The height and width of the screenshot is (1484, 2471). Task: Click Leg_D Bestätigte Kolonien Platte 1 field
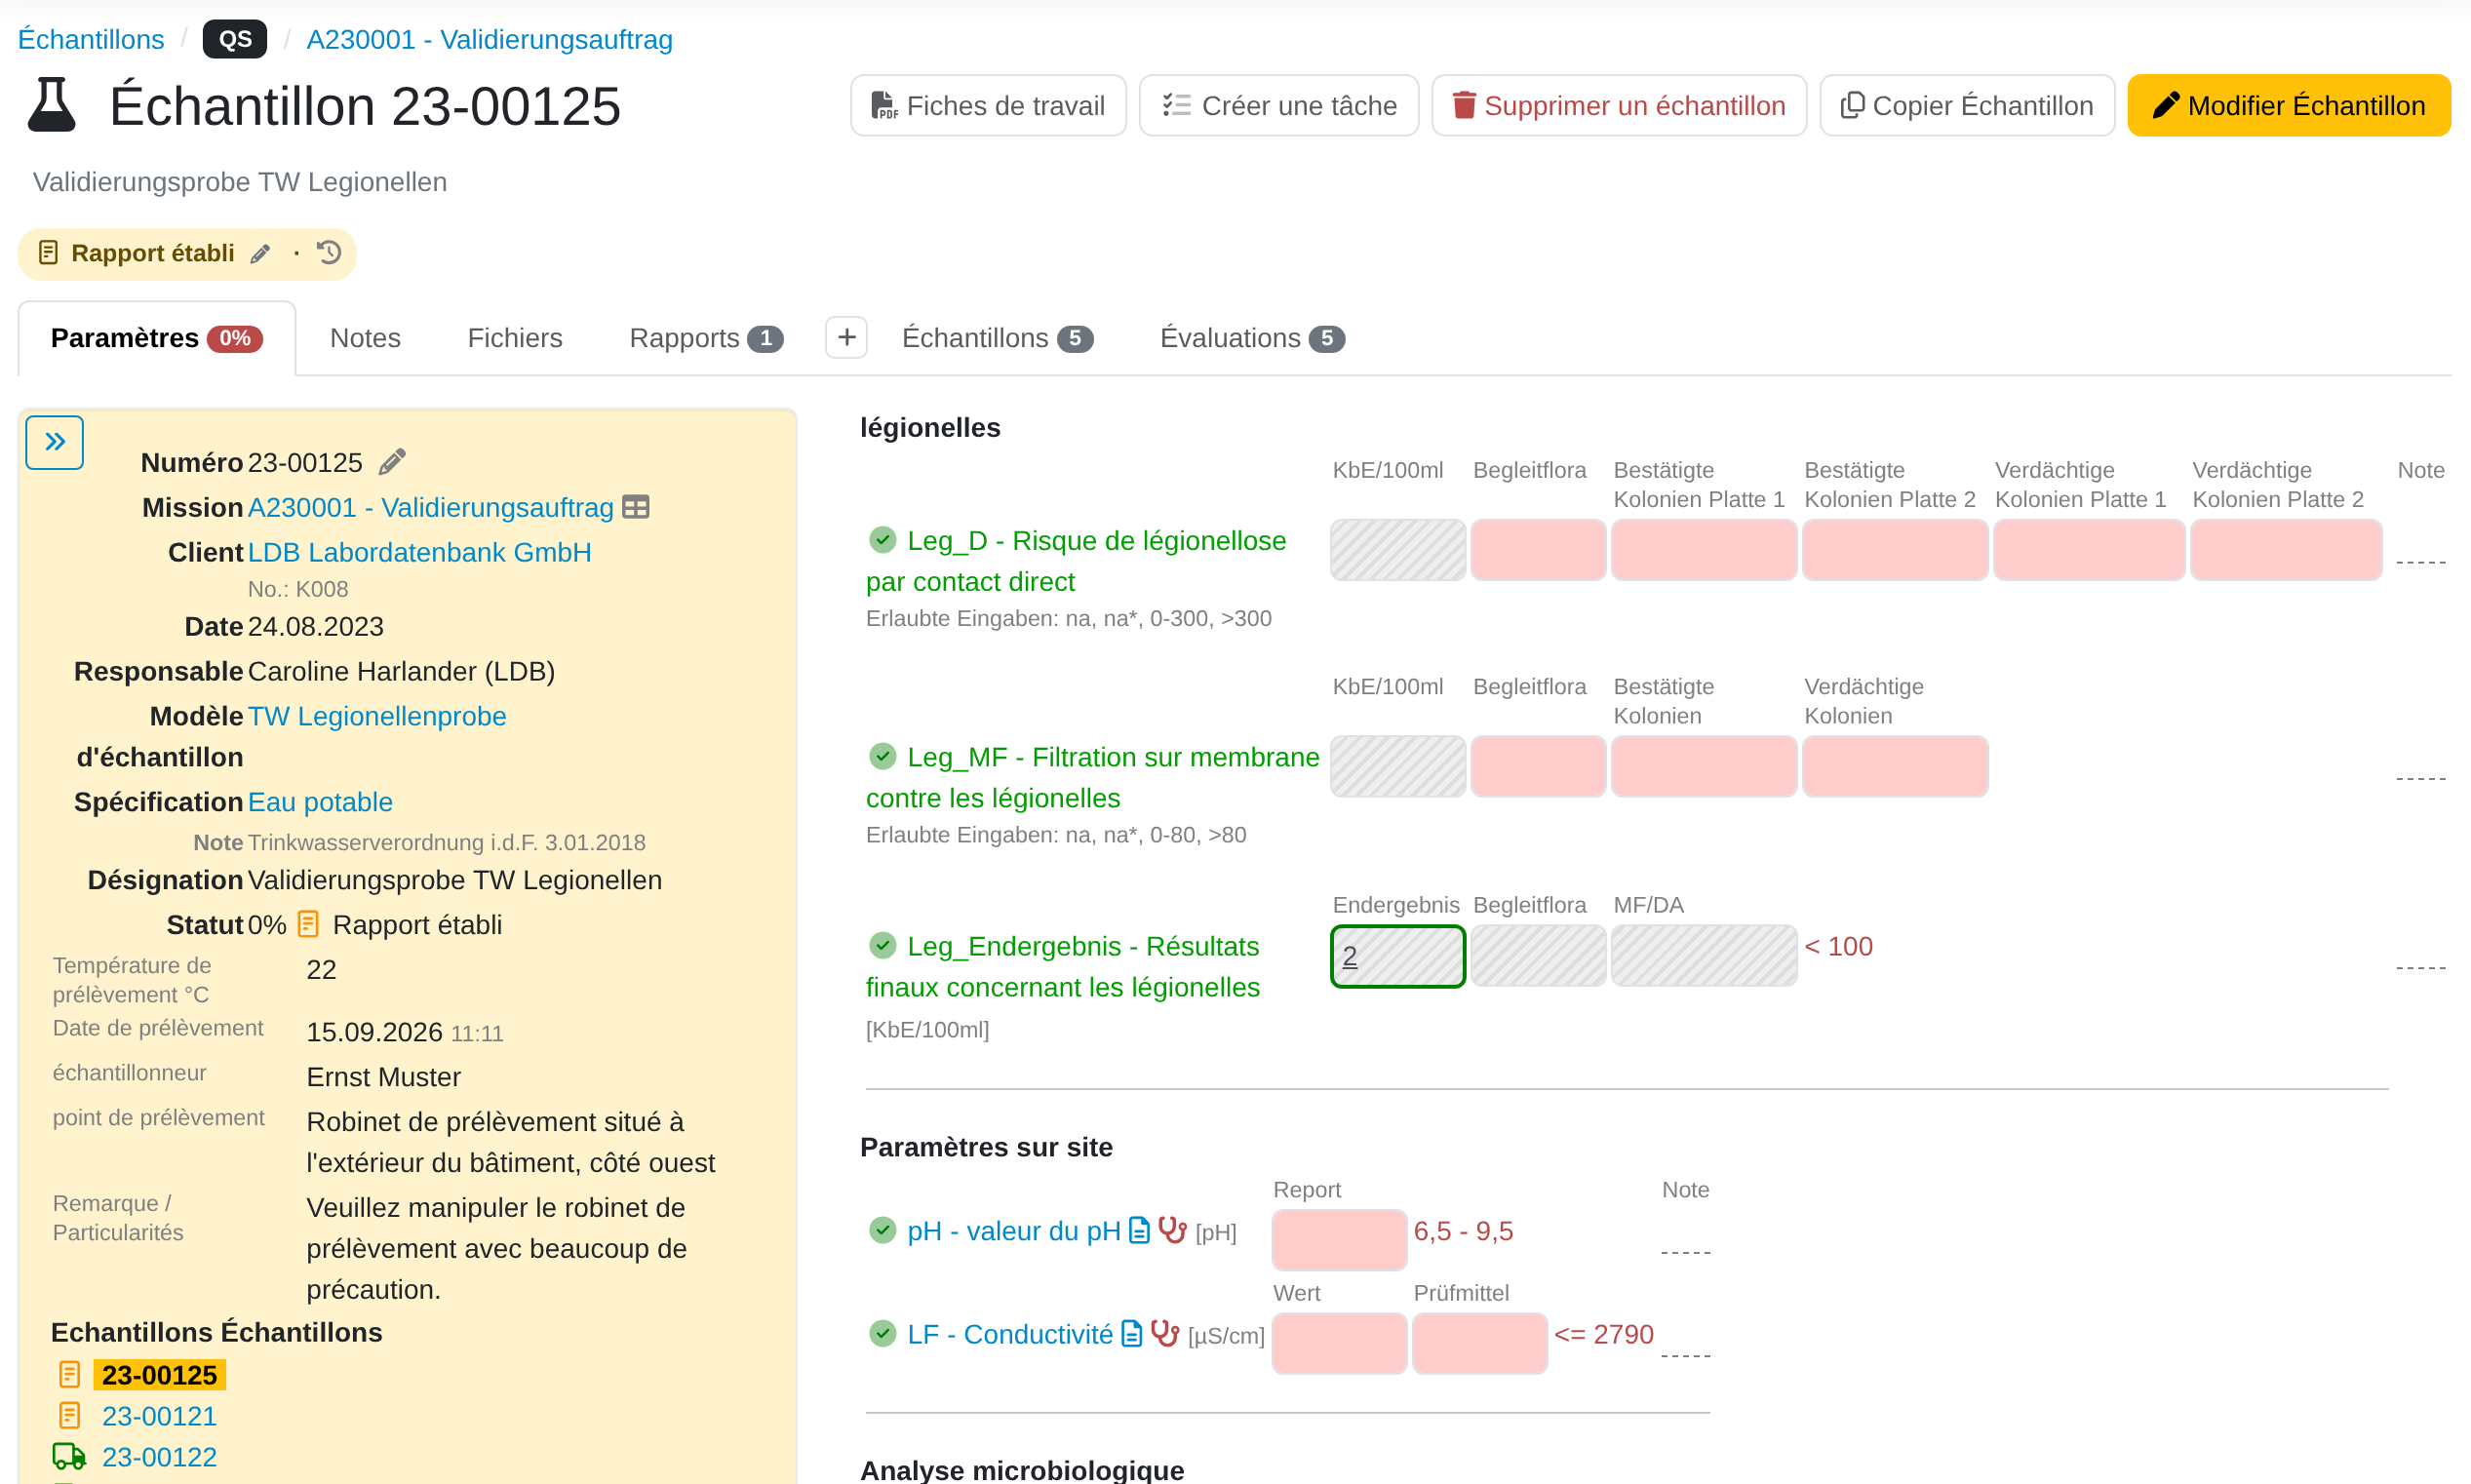pyautogui.click(x=1703, y=550)
